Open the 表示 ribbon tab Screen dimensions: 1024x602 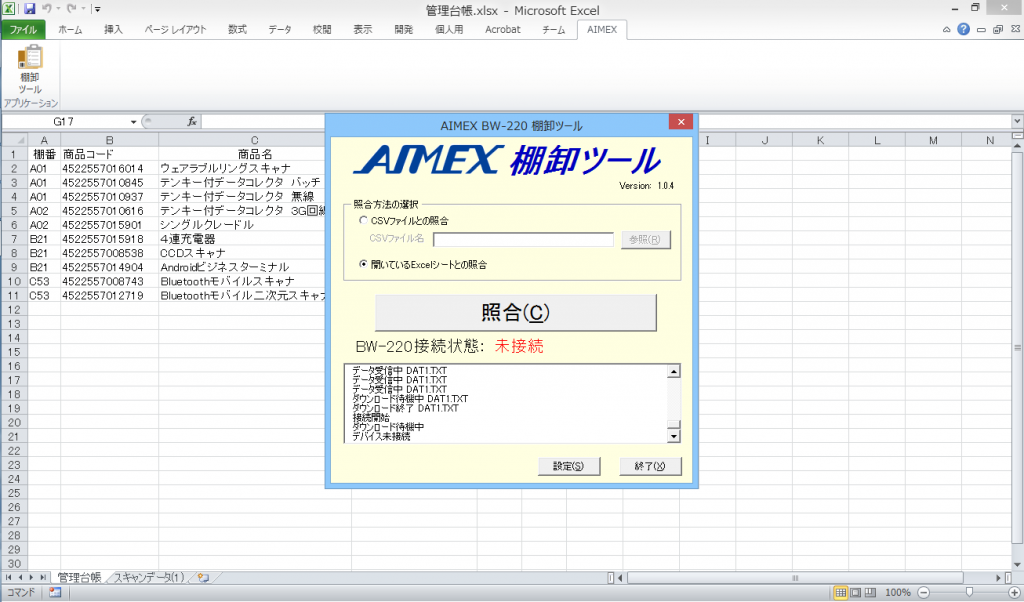point(362,29)
